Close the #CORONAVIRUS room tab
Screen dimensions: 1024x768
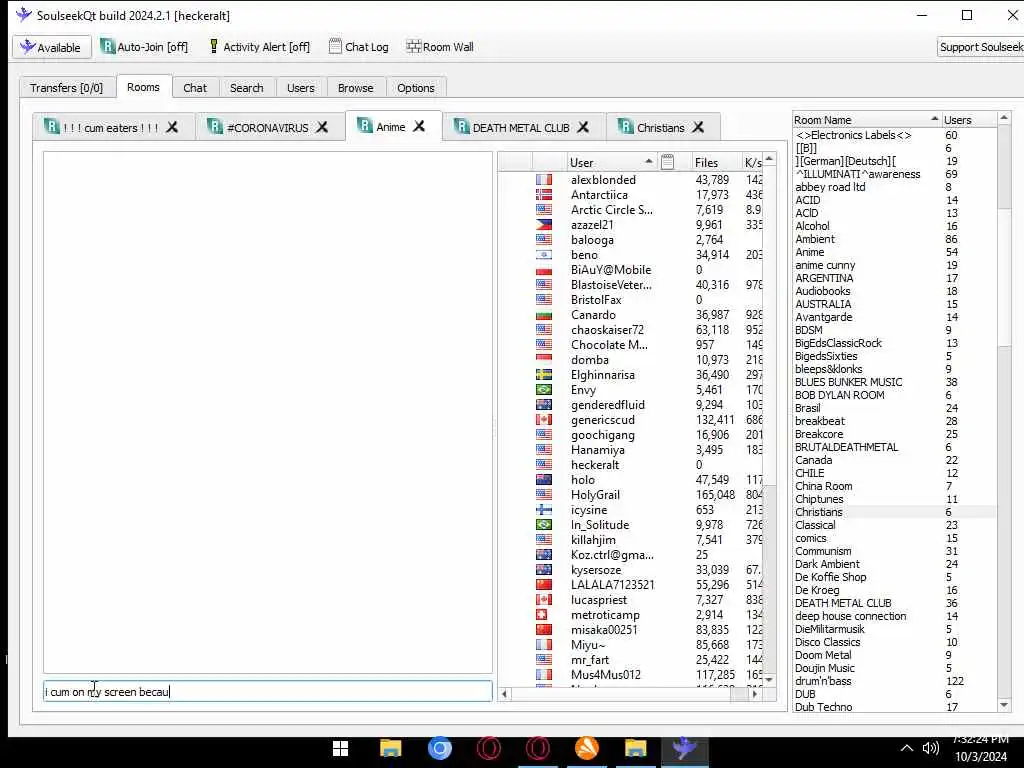pyautogui.click(x=322, y=127)
